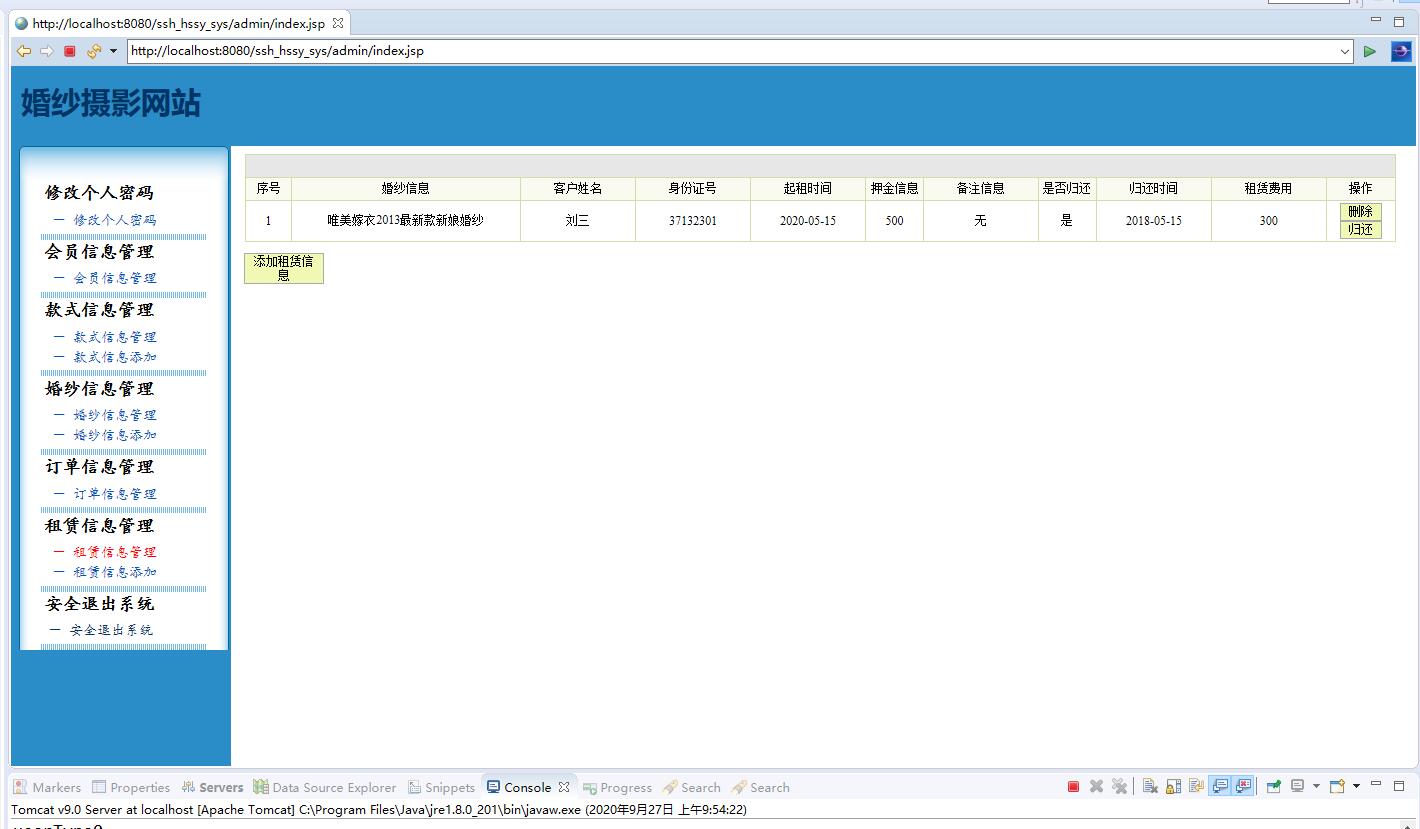Toggle Show Console When Standard Error Changes

(1241, 787)
